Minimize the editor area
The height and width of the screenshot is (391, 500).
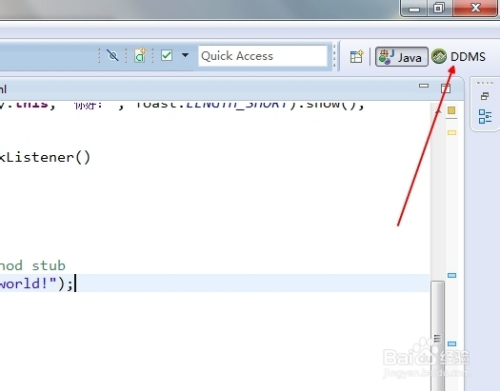(x=424, y=86)
